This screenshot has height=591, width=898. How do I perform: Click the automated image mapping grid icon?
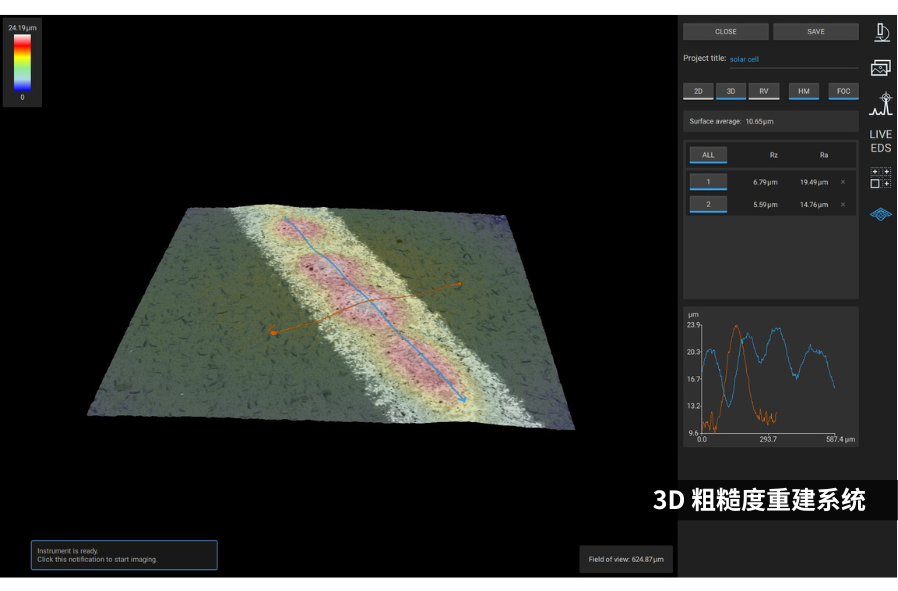tap(881, 177)
